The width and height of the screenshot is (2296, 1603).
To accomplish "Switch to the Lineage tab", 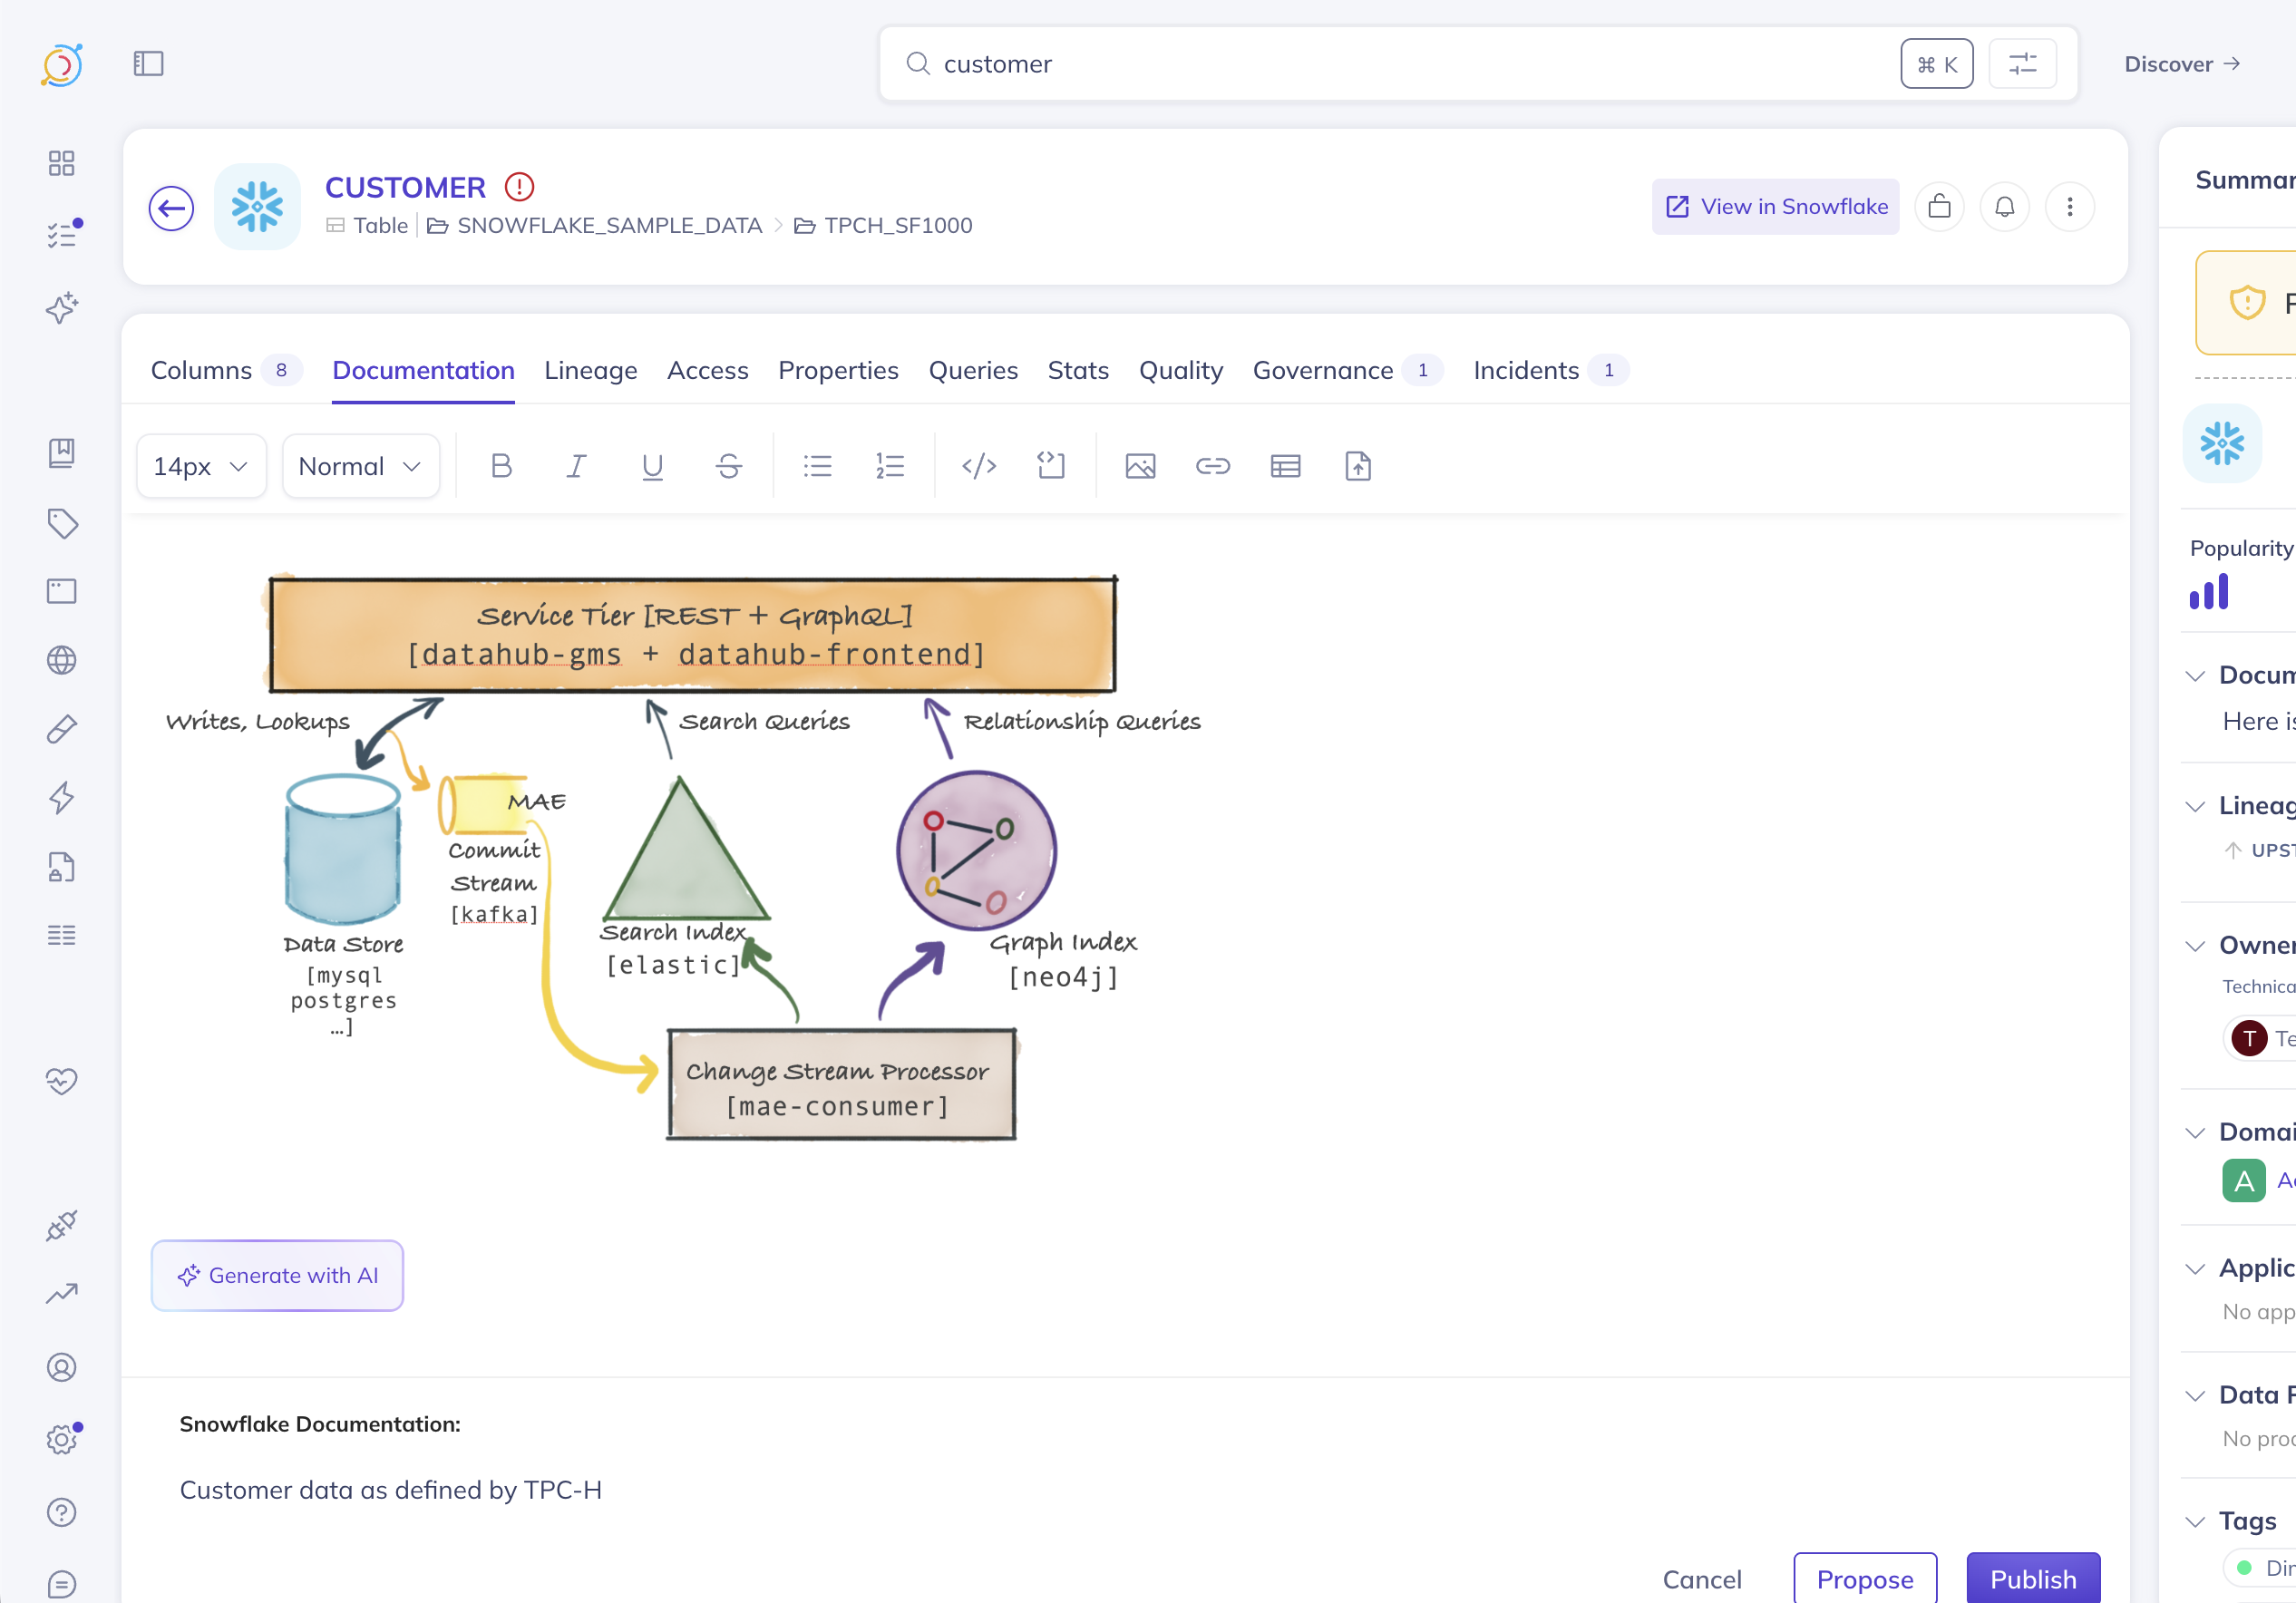I will pyautogui.click(x=590, y=370).
